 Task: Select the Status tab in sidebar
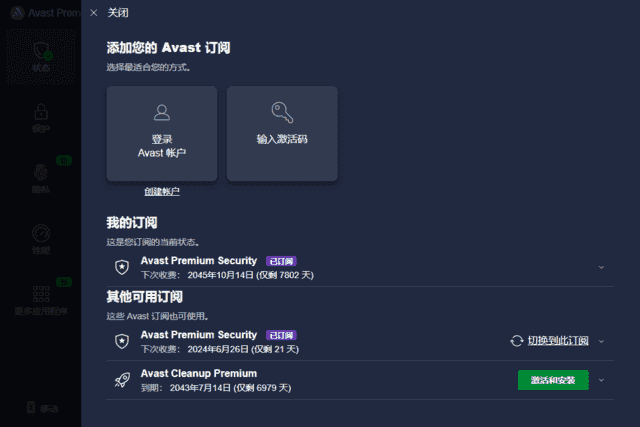point(41,55)
